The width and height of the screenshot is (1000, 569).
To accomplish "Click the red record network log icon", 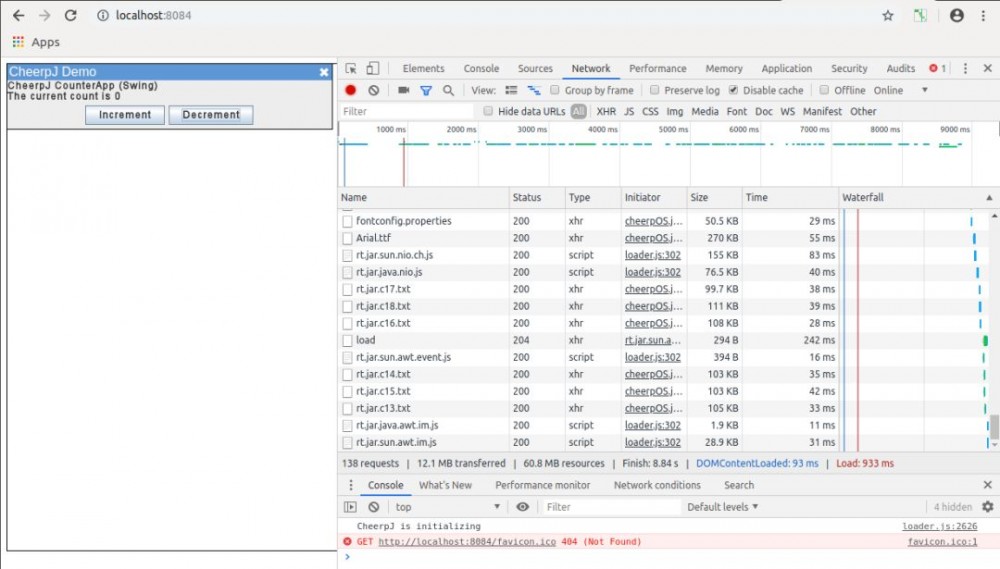I will (x=351, y=90).
